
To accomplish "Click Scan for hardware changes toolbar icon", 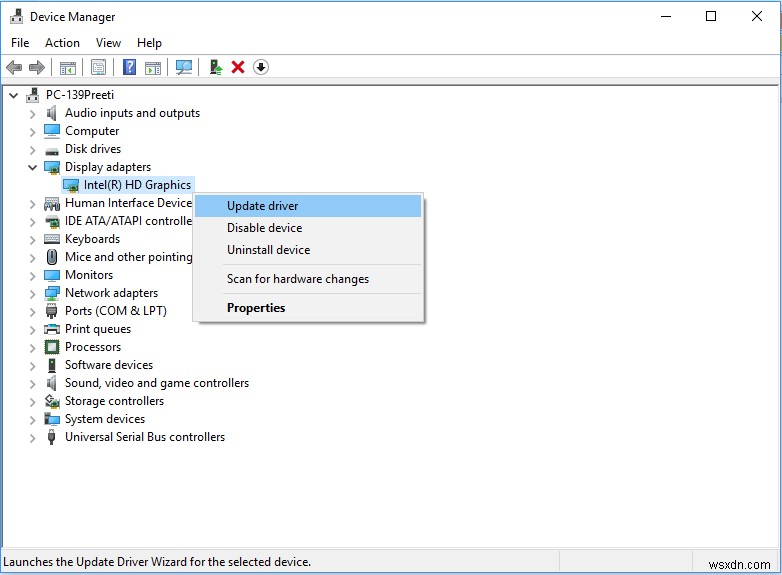I will [184, 67].
